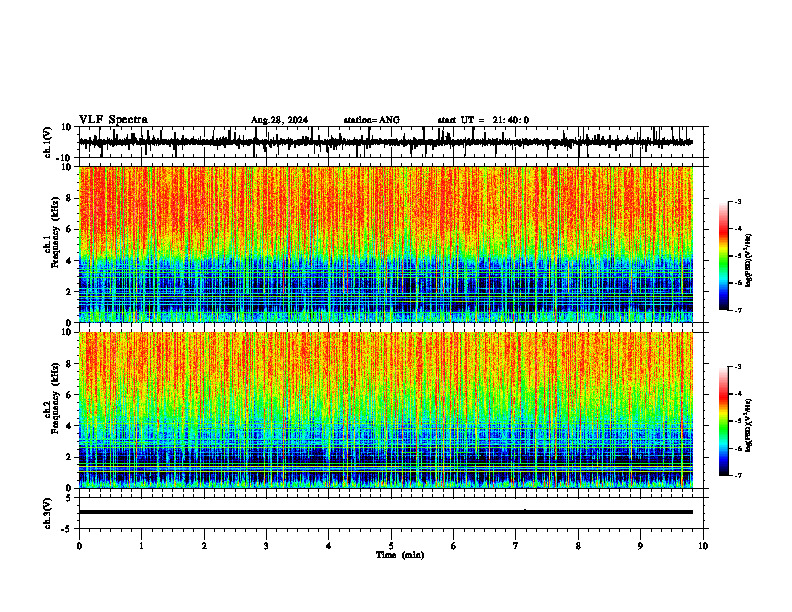792x612 pixels.
Task: Click inside the ch.1 spectrogram panel
Action: [x=386, y=244]
